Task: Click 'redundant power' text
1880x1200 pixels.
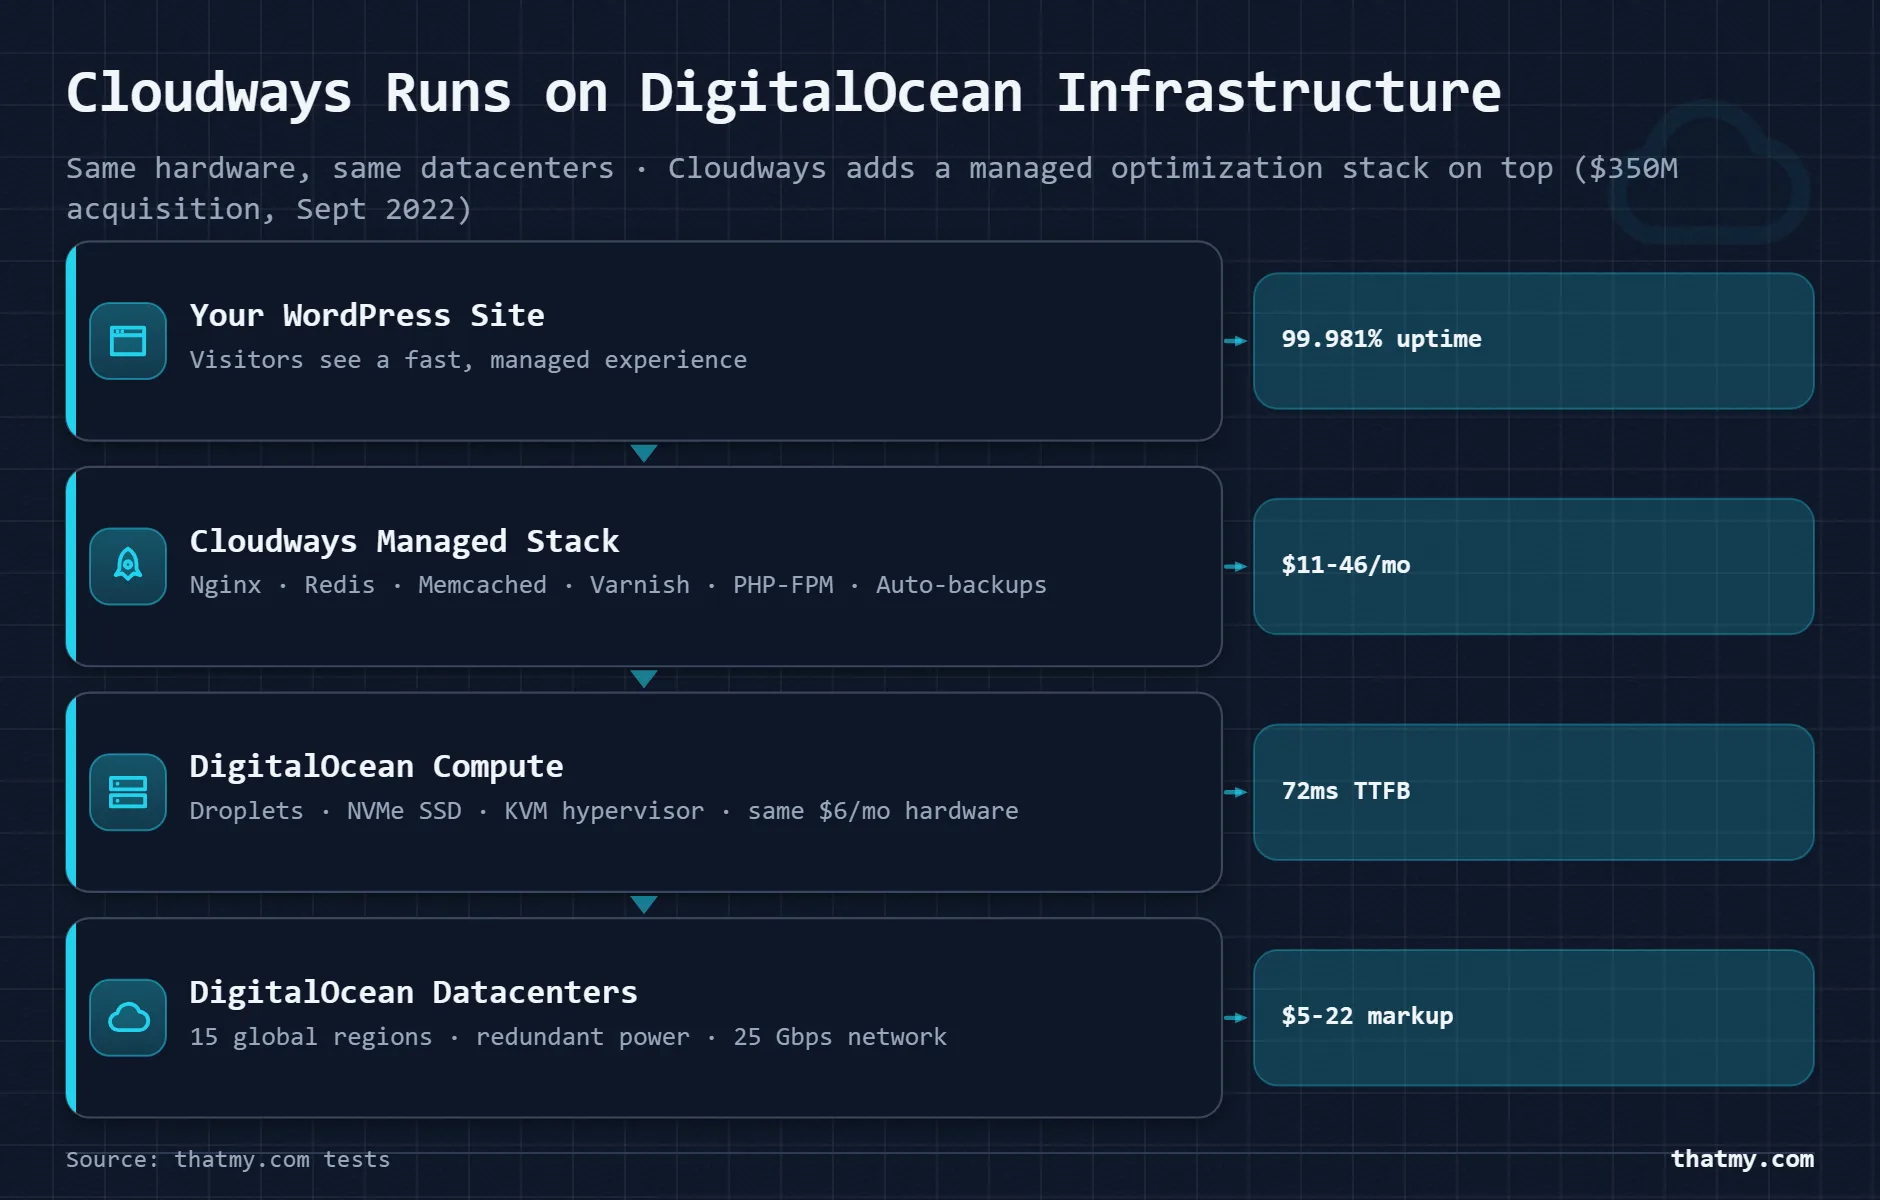Action: pyautogui.click(x=582, y=1037)
